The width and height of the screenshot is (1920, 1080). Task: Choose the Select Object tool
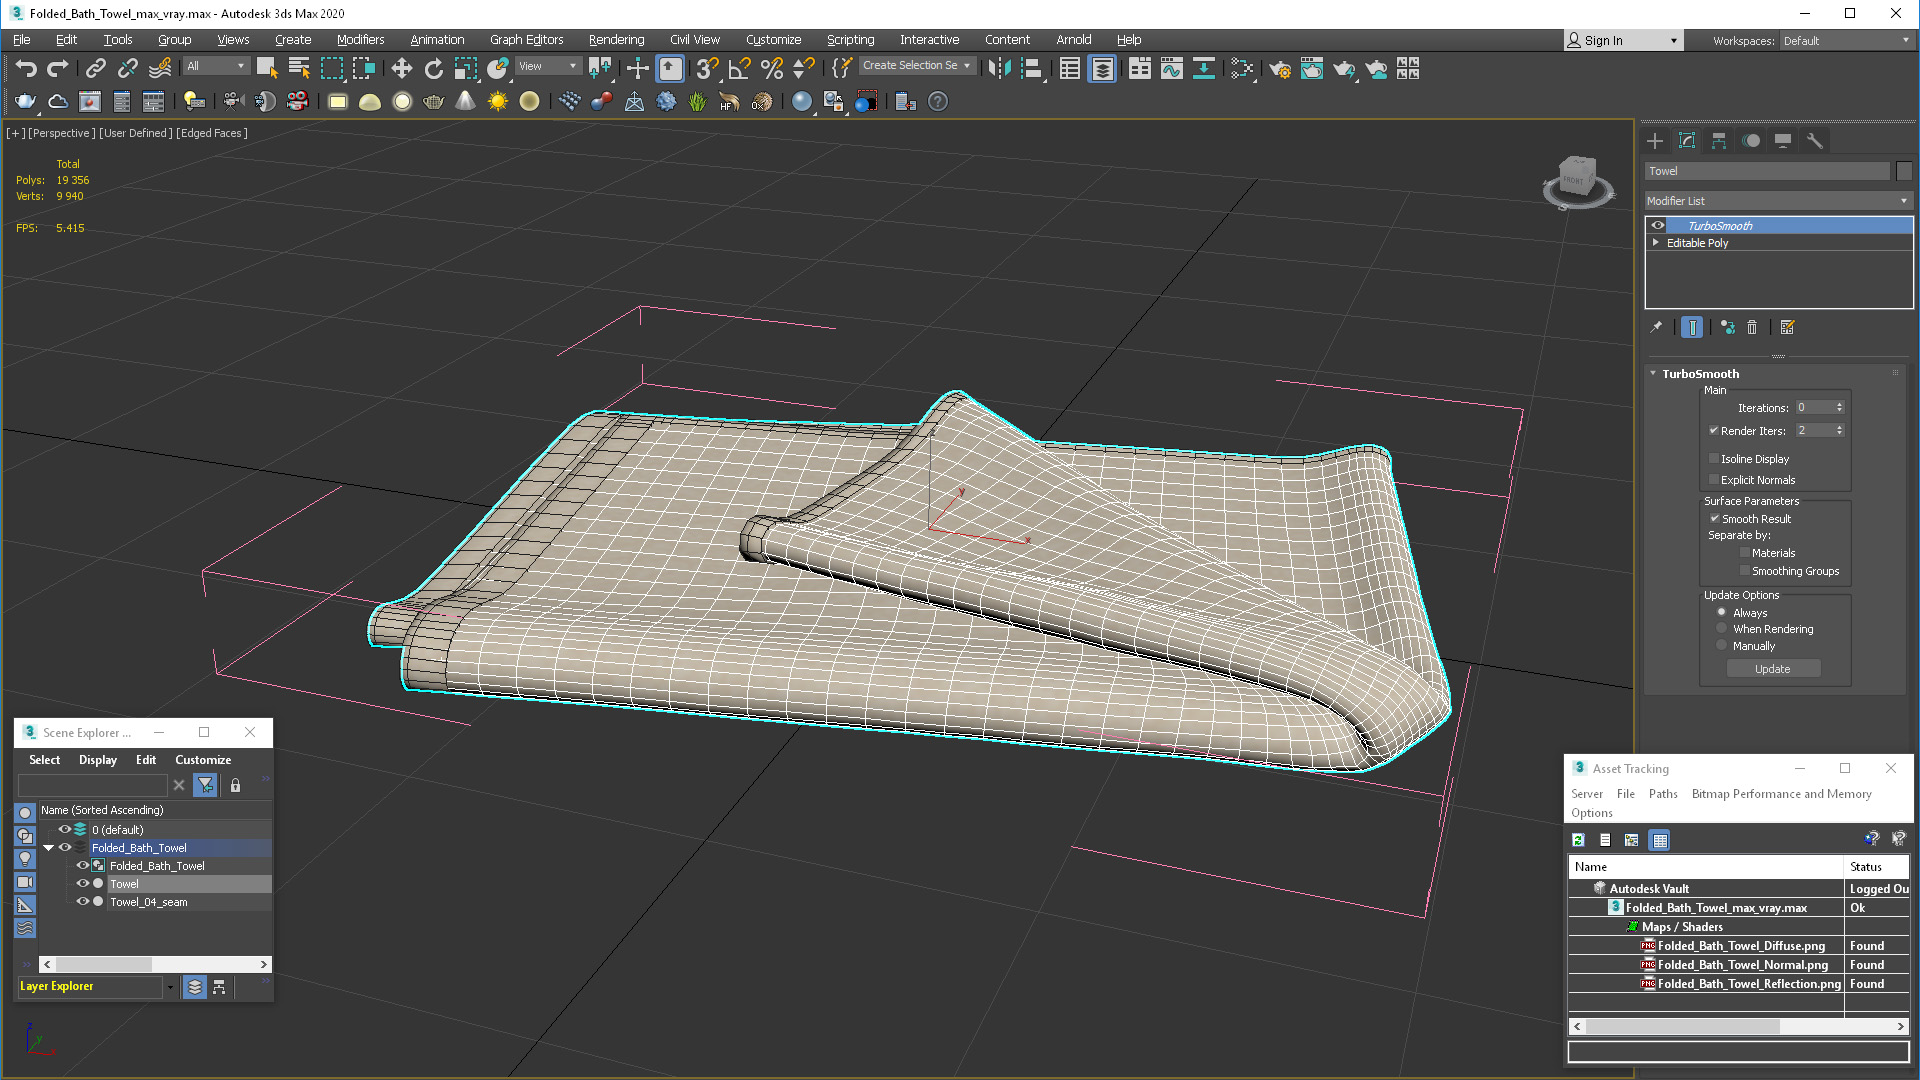click(267, 68)
